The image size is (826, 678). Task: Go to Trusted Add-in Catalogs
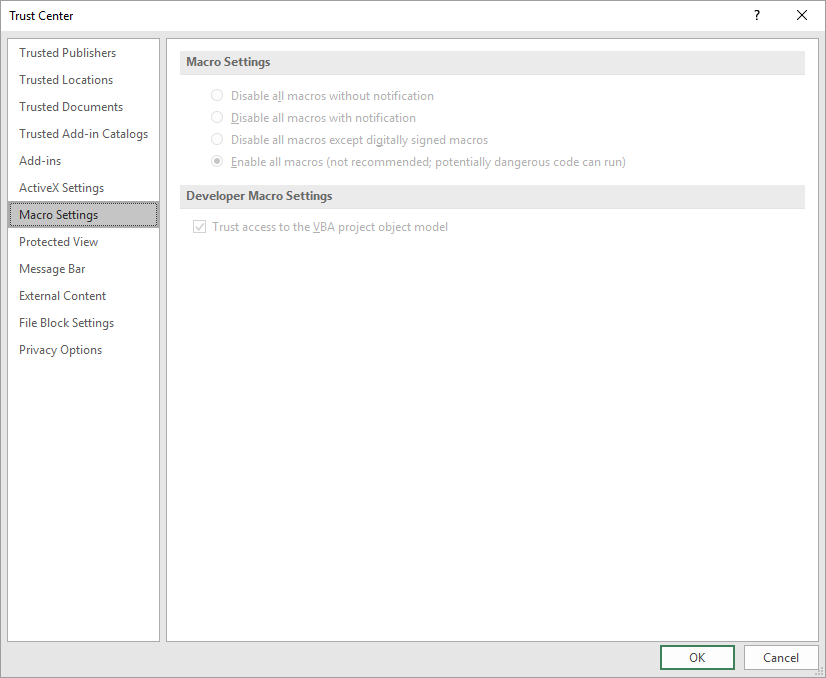(83, 134)
